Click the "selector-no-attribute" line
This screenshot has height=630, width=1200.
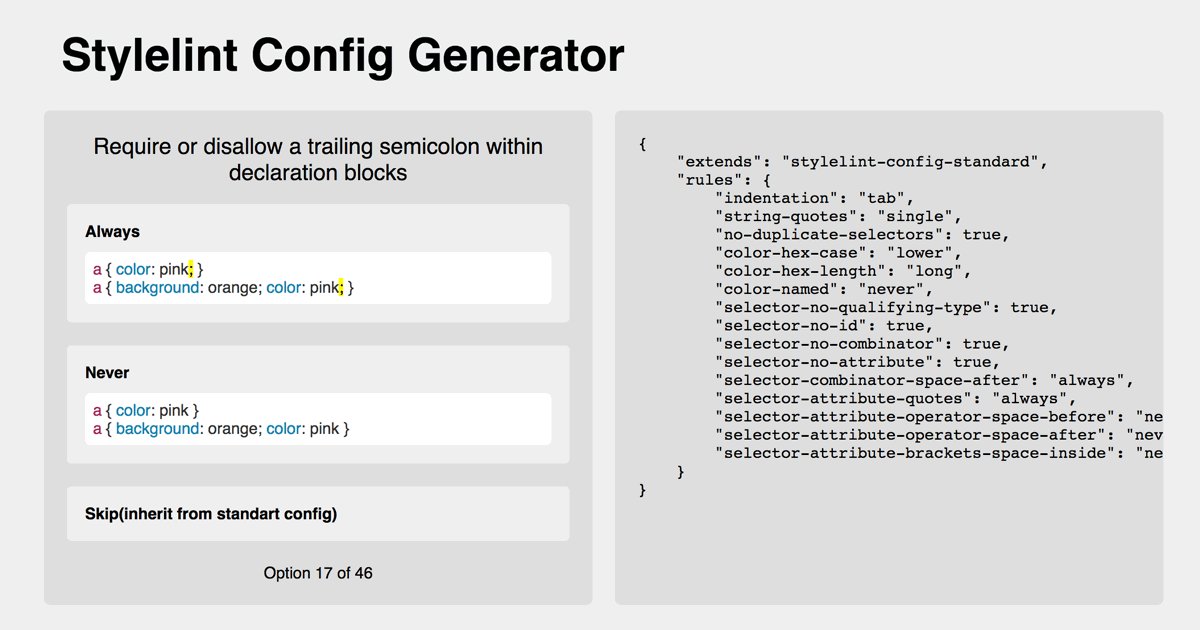point(857,362)
